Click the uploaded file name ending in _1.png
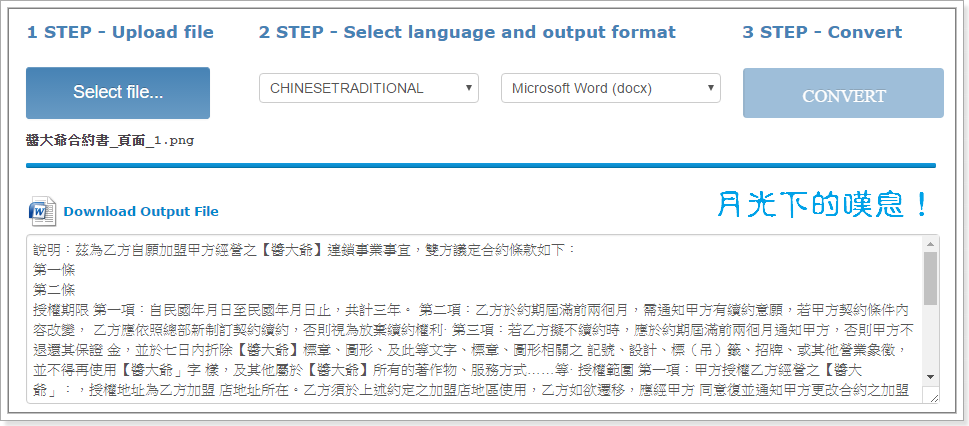Image resolution: width=969 pixels, height=426 pixels. [110, 141]
